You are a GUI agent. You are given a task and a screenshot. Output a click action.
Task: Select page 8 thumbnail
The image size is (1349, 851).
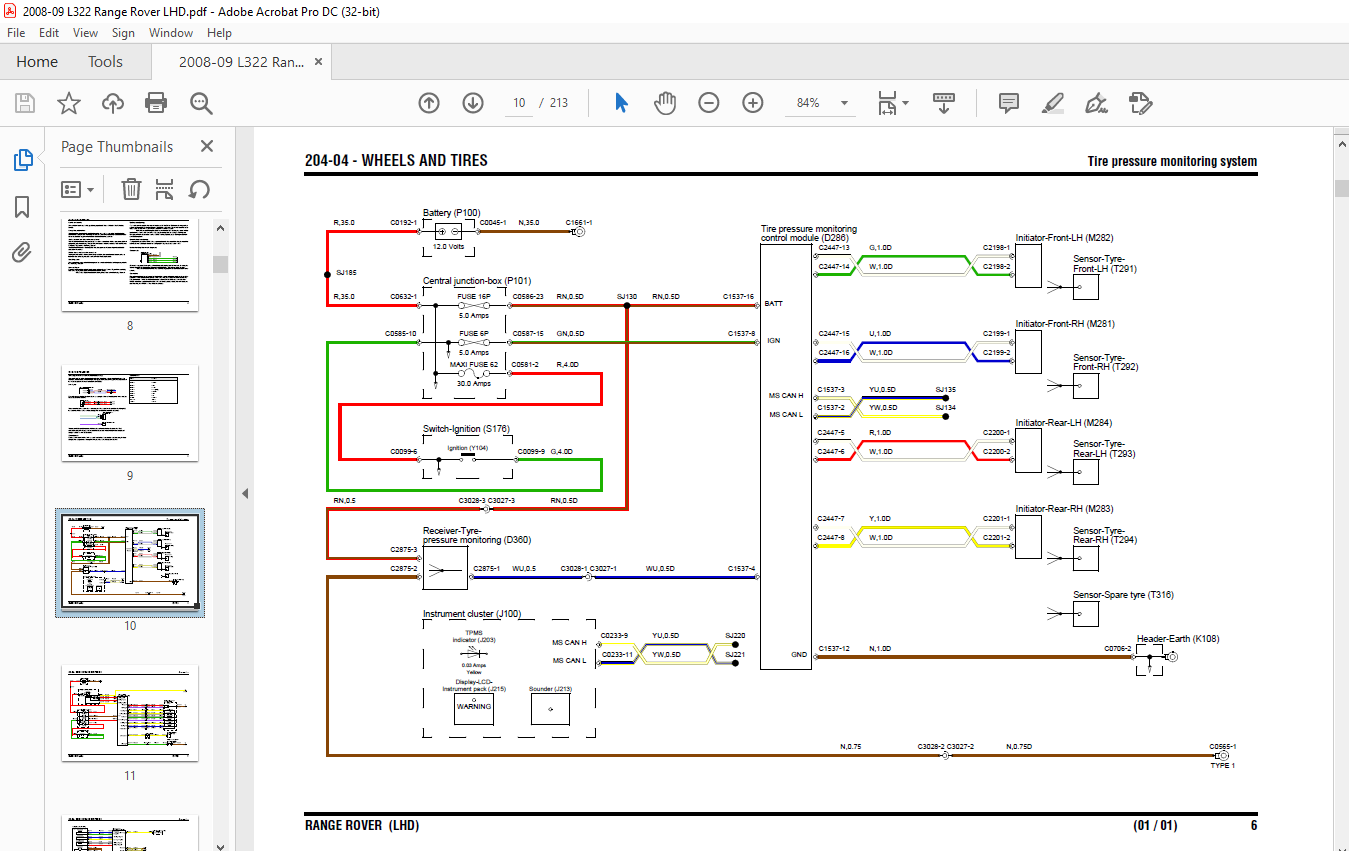click(130, 265)
